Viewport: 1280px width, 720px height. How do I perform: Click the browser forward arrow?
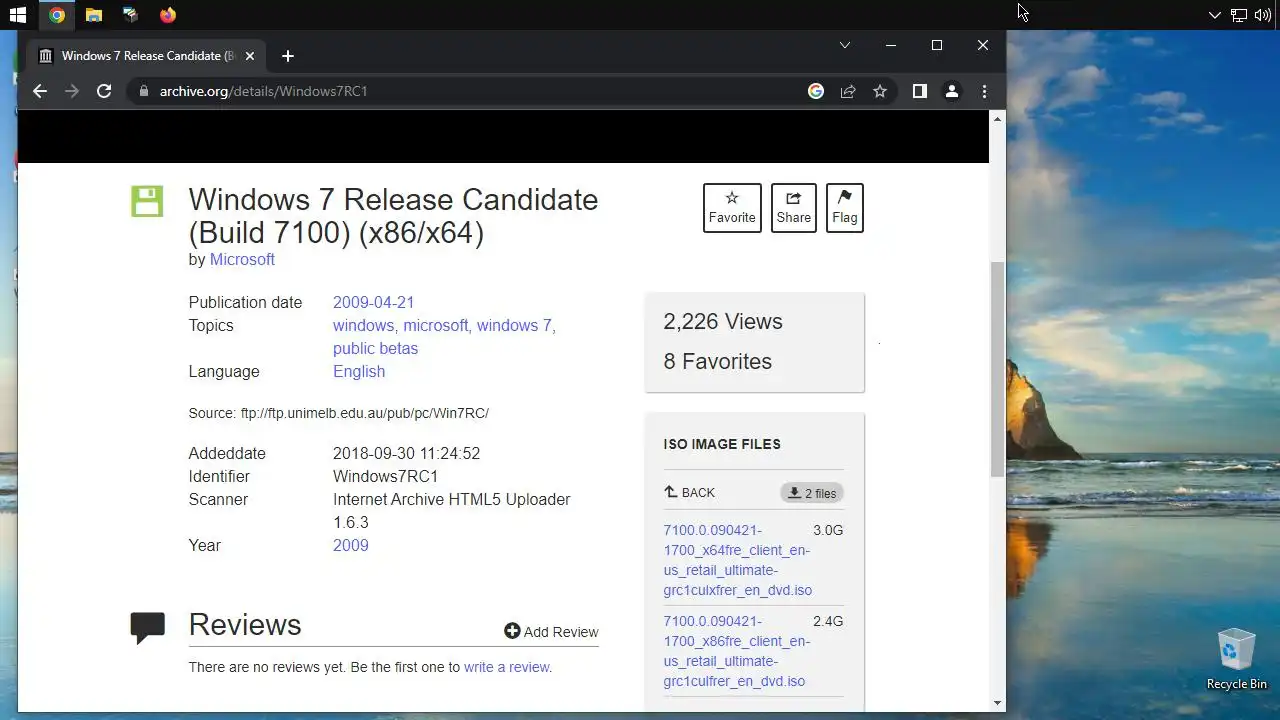[72, 91]
